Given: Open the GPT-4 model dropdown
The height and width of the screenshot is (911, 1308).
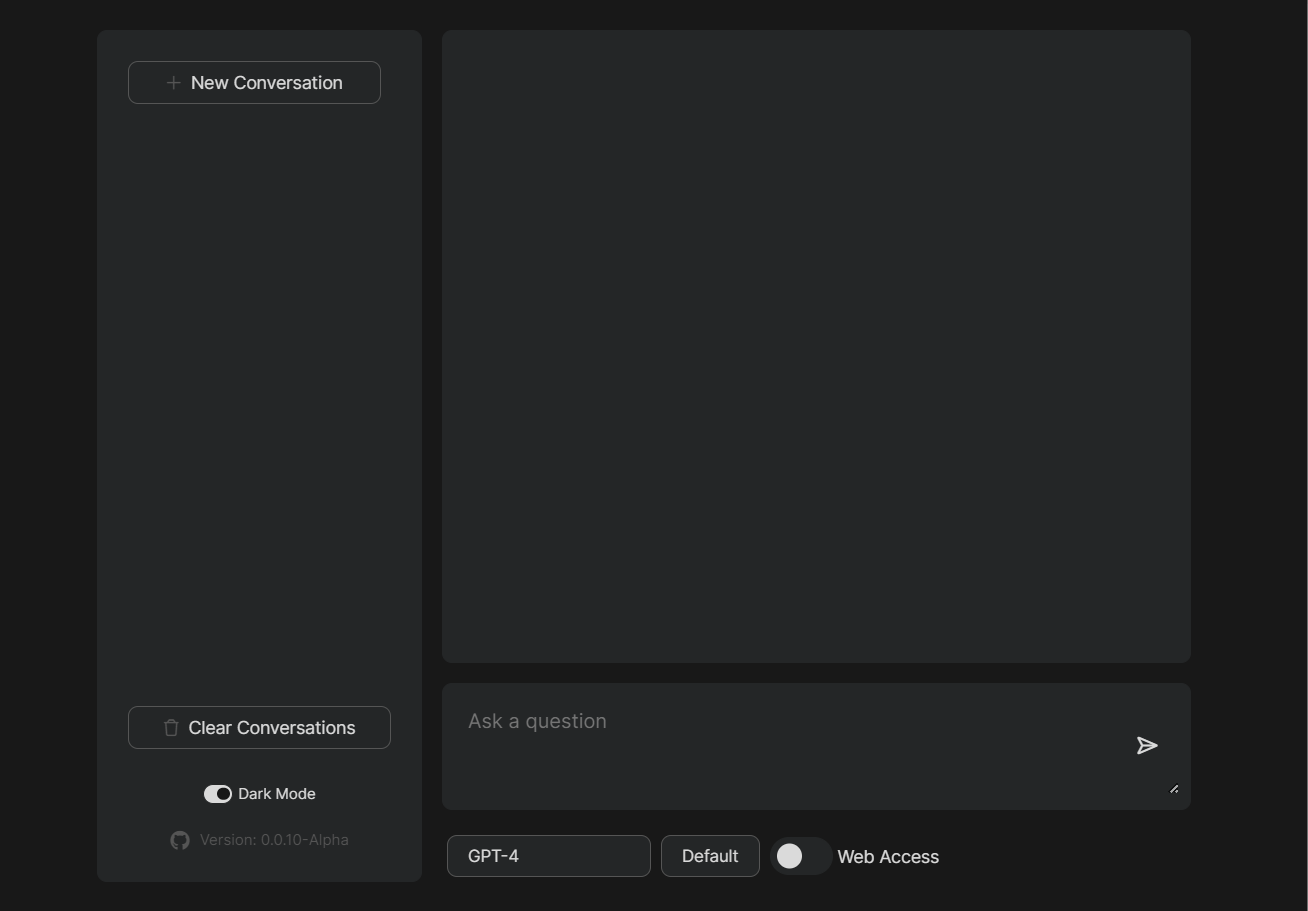Looking at the screenshot, I should tap(549, 856).
